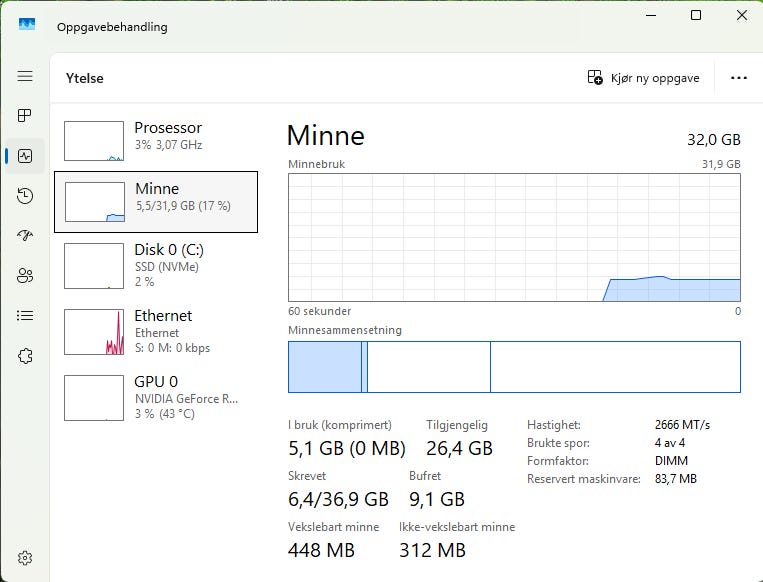Image resolution: width=763 pixels, height=582 pixels.
Task: Click the Disk 0 mini graph thumbnail
Action: point(94,266)
